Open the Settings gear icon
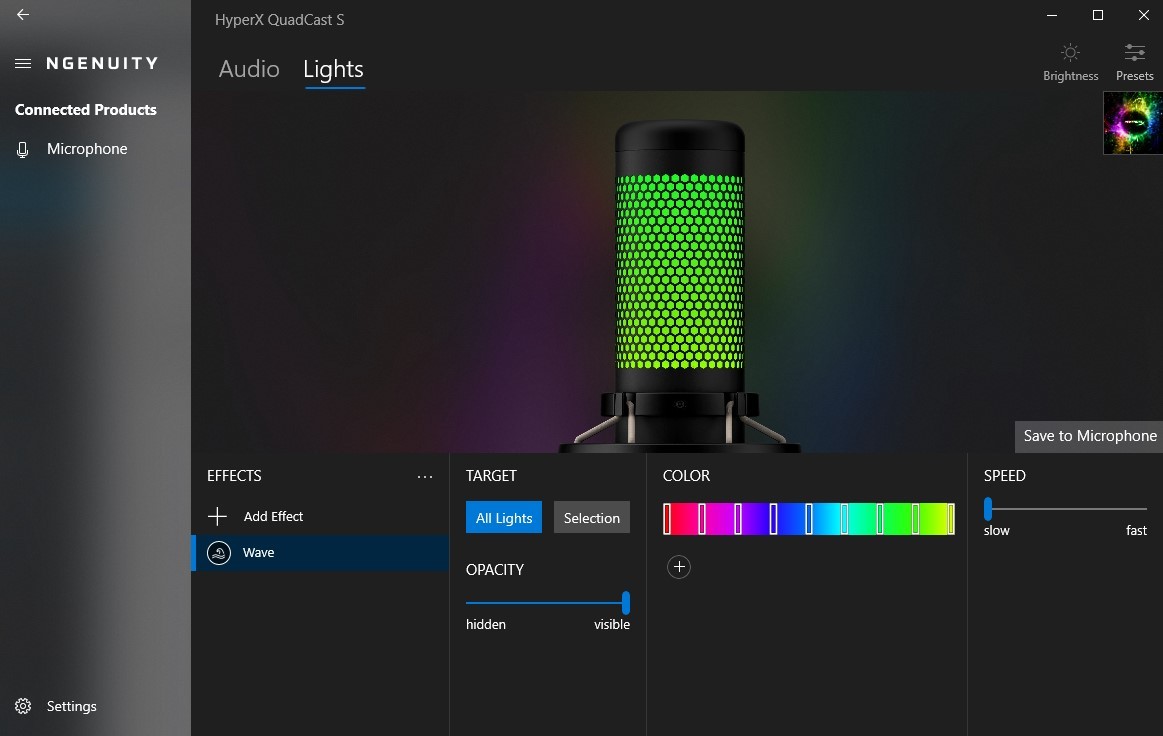Viewport: 1163px width, 736px height. [23, 706]
